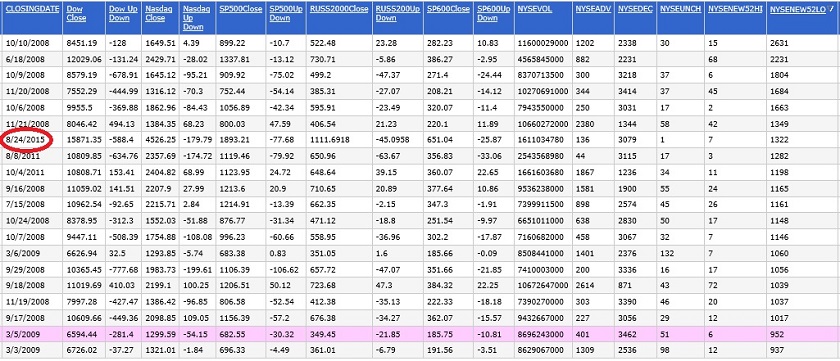This screenshot has width=840, height=361.
Task: Click the NYSEUNCH column header
Action: [x=680, y=9]
